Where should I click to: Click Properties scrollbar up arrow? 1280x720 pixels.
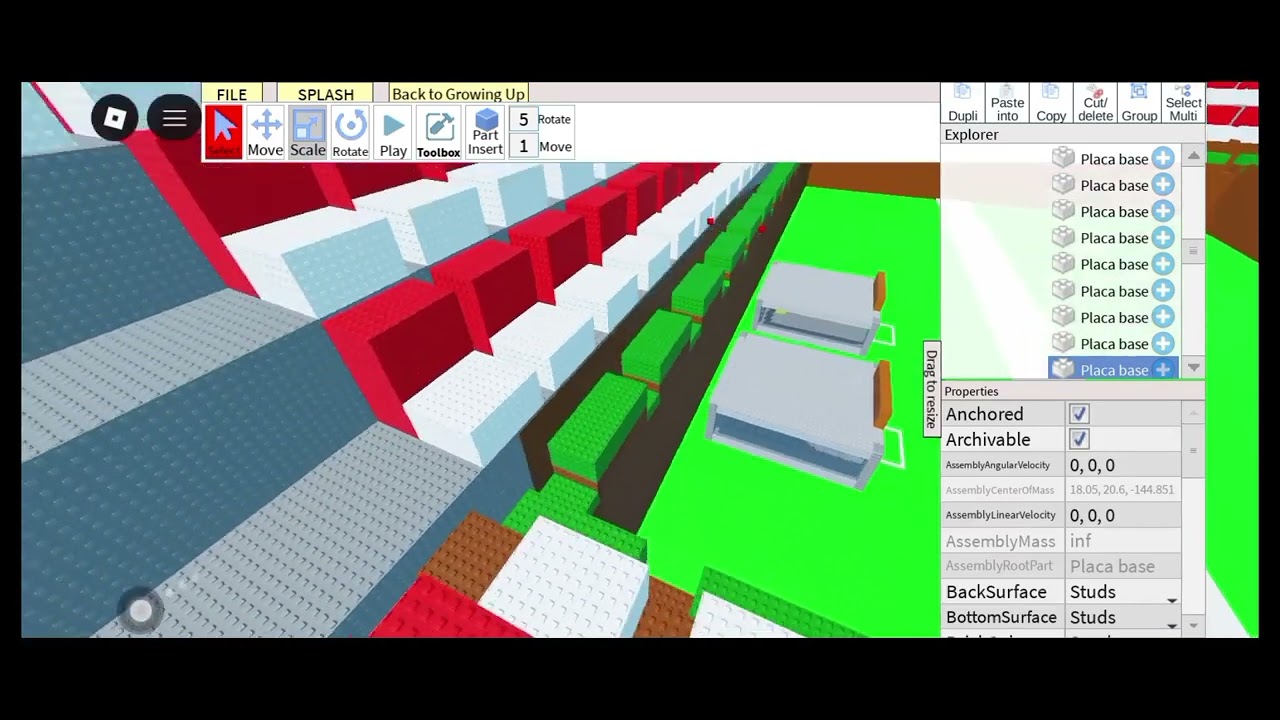click(x=1193, y=412)
